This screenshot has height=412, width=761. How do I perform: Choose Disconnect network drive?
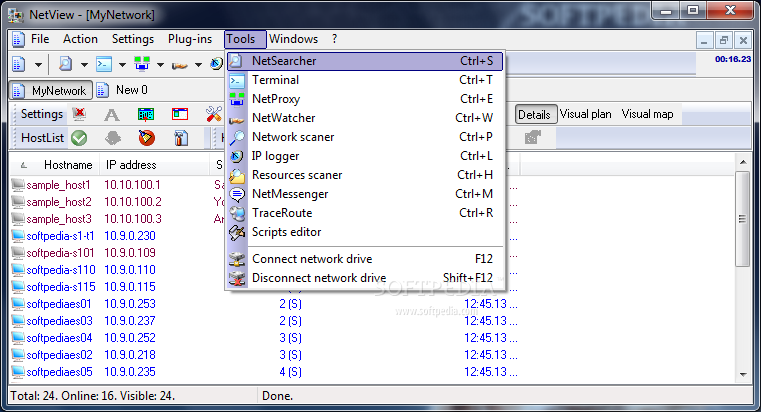(365, 278)
